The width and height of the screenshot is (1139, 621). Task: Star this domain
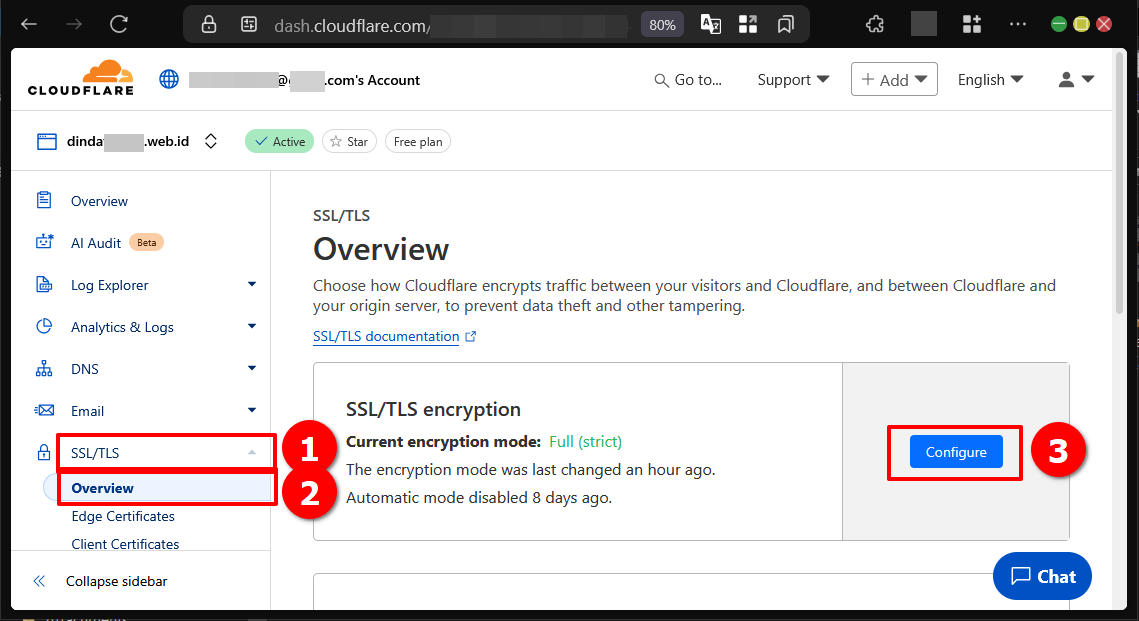click(349, 142)
